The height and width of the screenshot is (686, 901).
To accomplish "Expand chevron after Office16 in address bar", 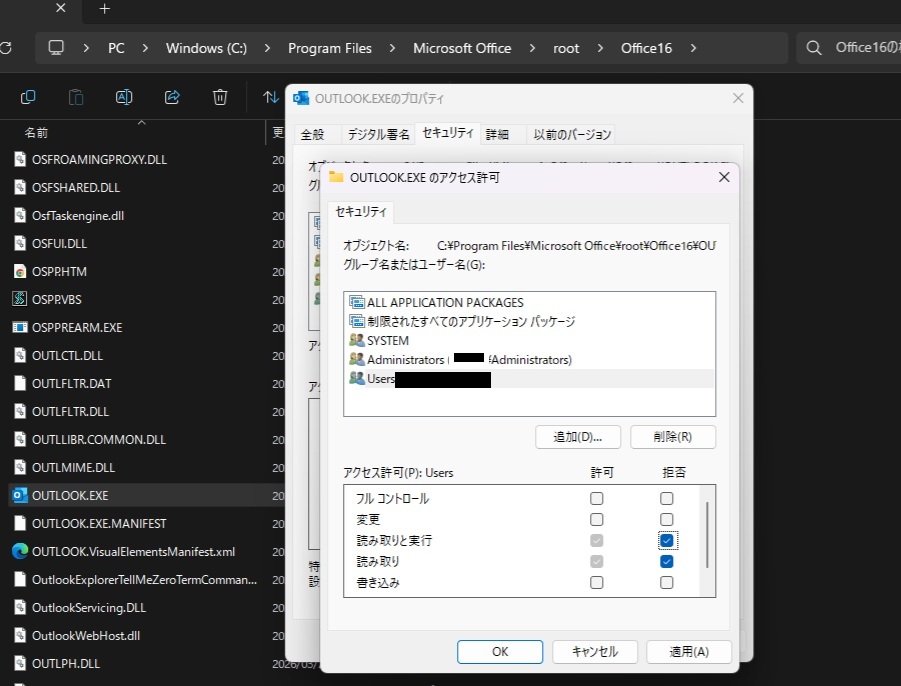I will pos(693,48).
